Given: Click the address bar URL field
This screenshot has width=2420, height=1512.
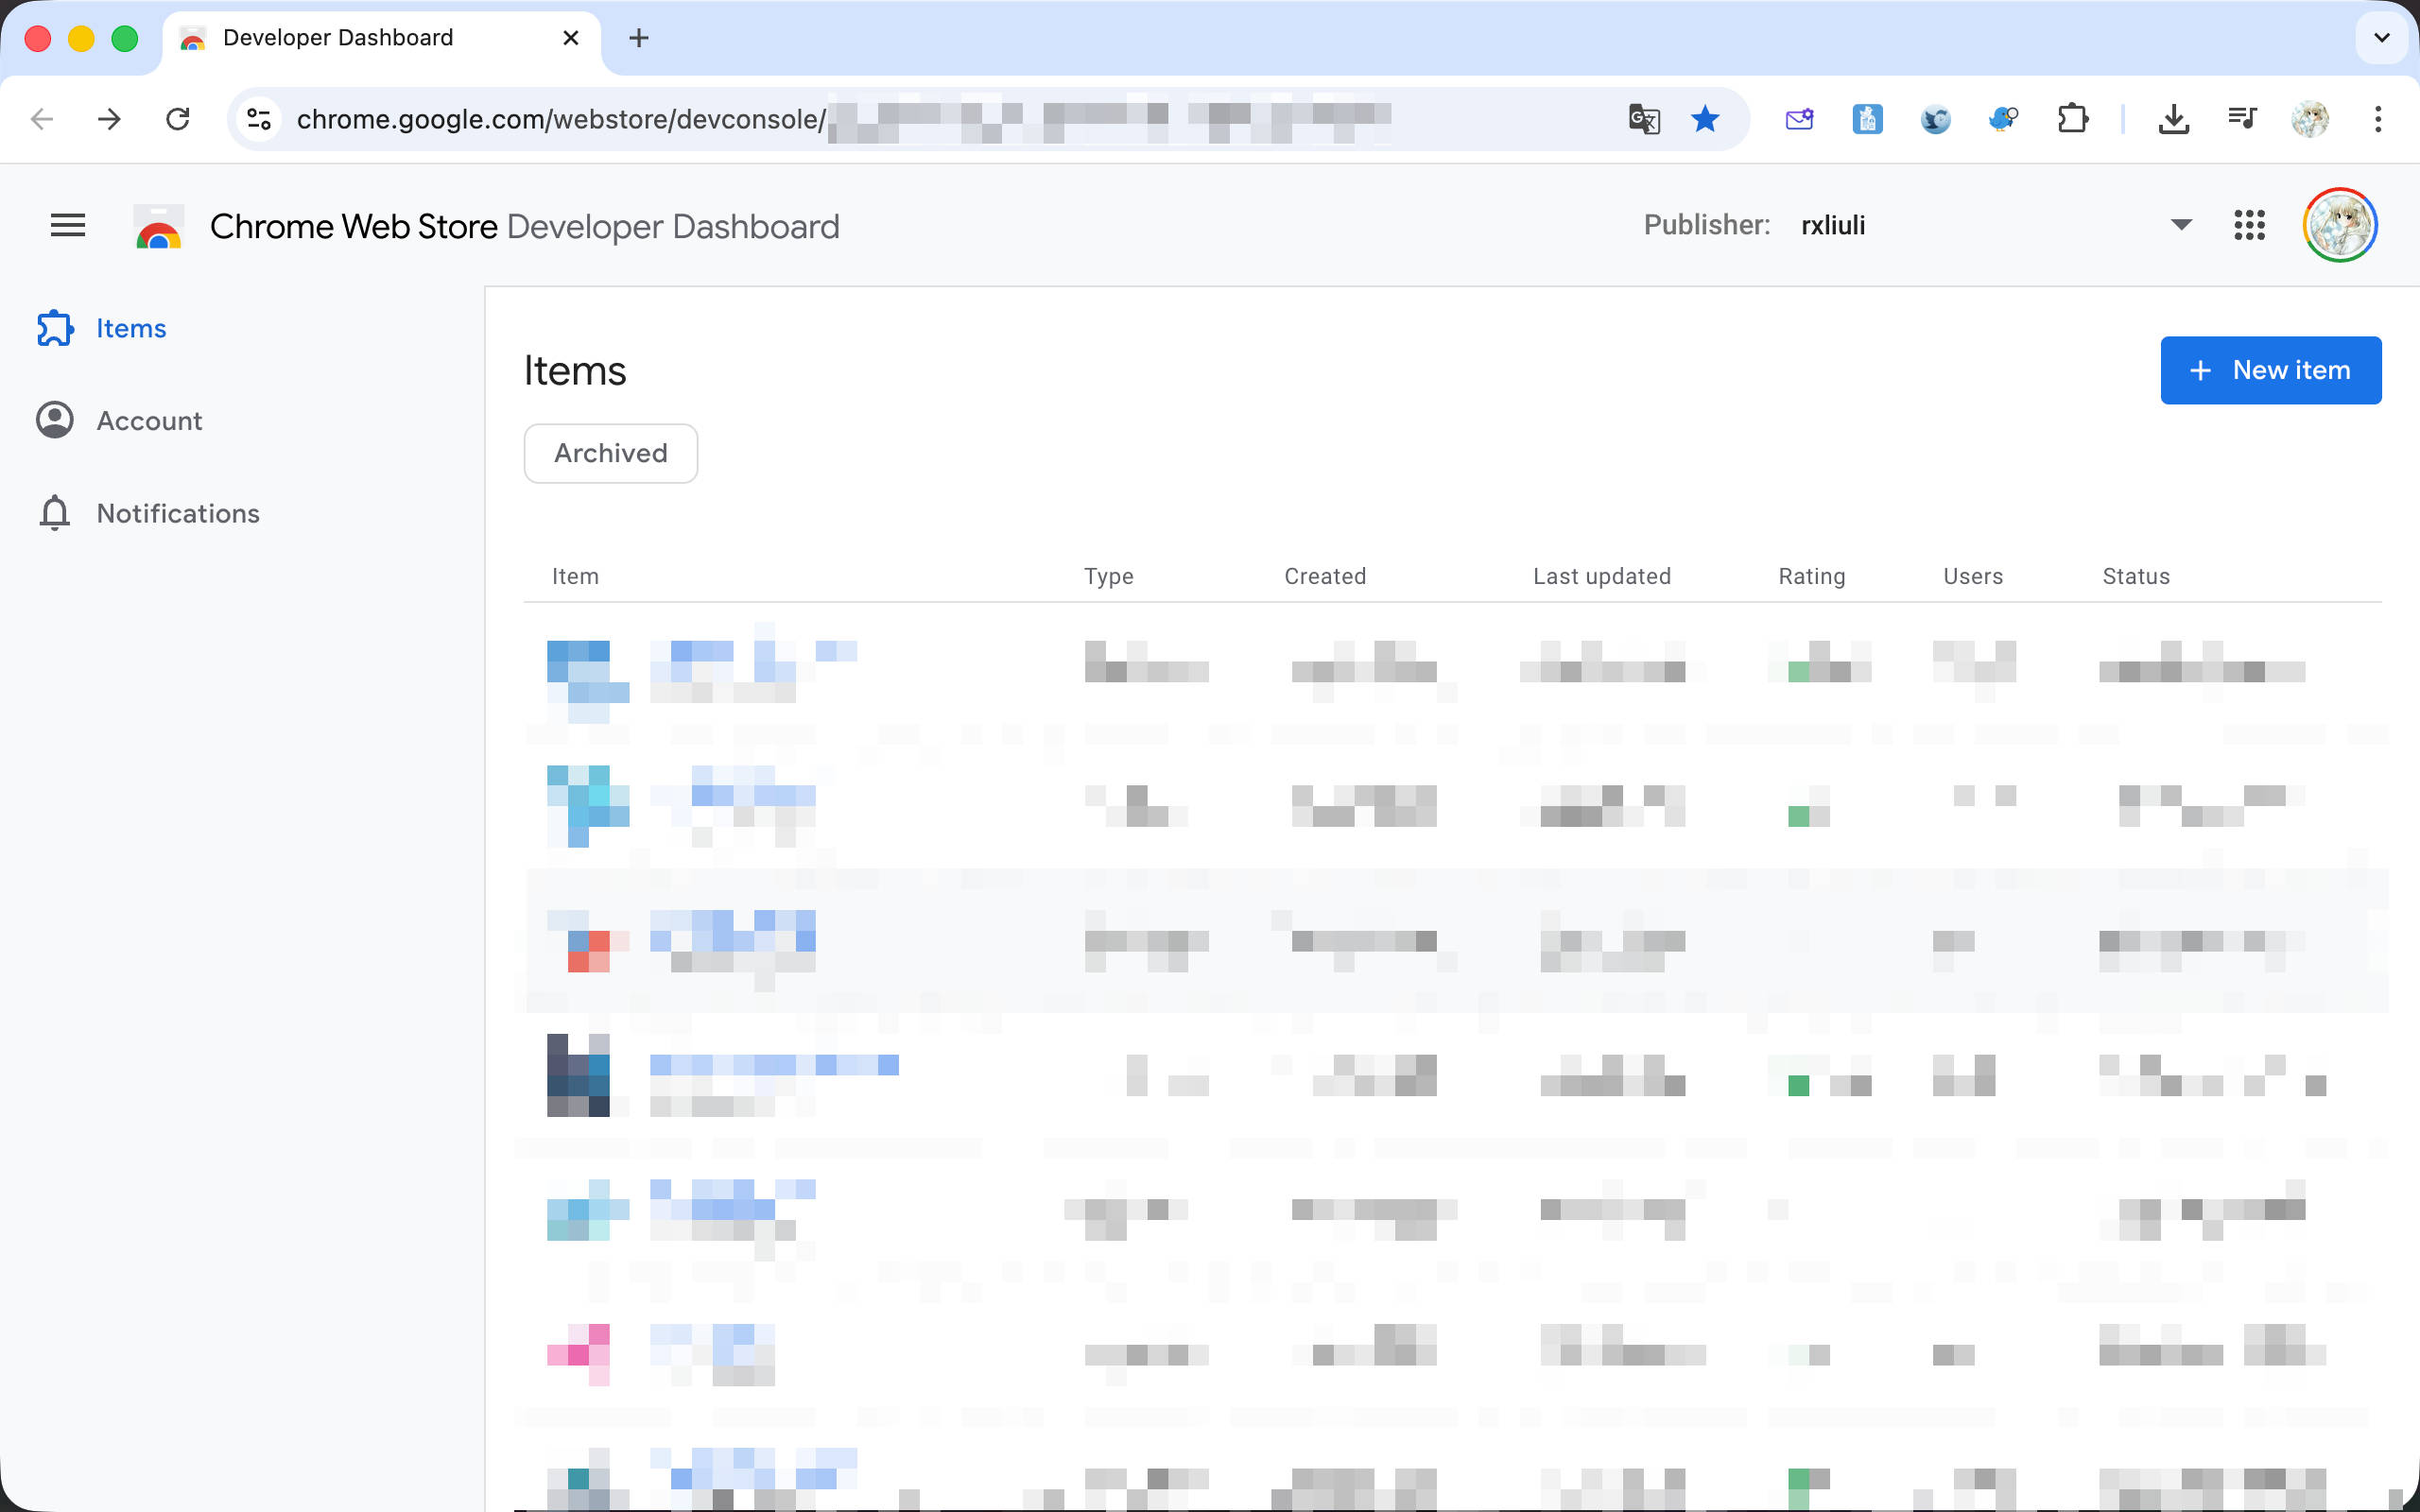Looking at the screenshot, I should tap(560, 120).
